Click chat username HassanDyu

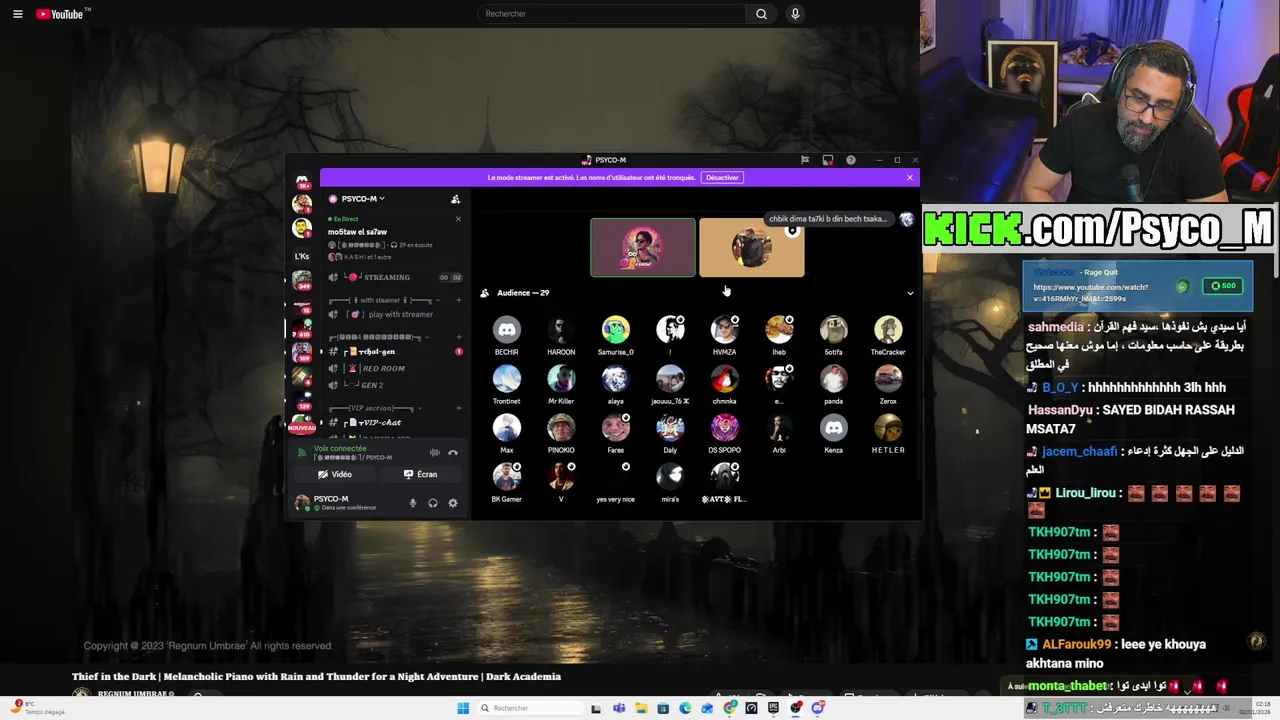click(1059, 410)
